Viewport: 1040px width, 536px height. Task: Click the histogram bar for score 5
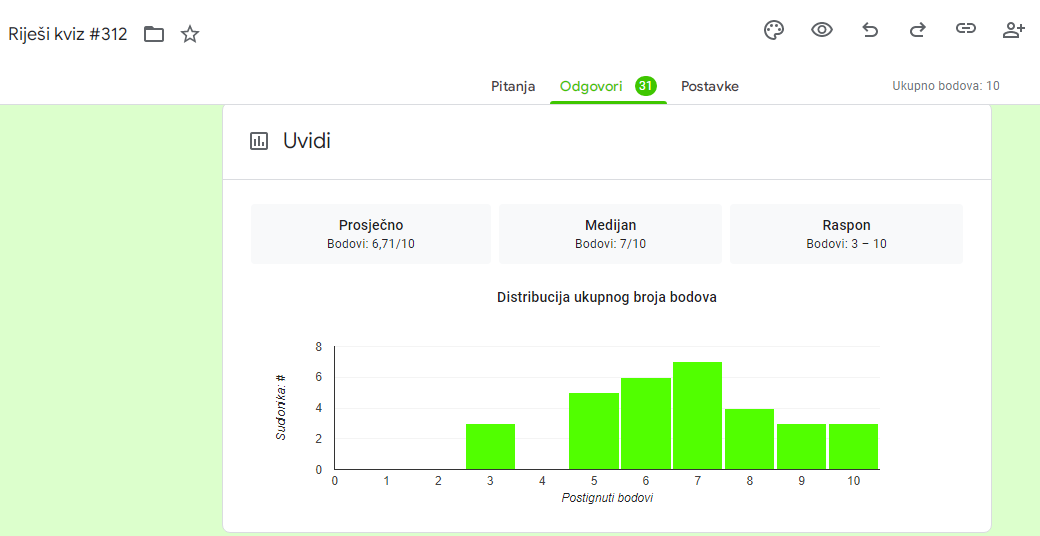pos(594,431)
